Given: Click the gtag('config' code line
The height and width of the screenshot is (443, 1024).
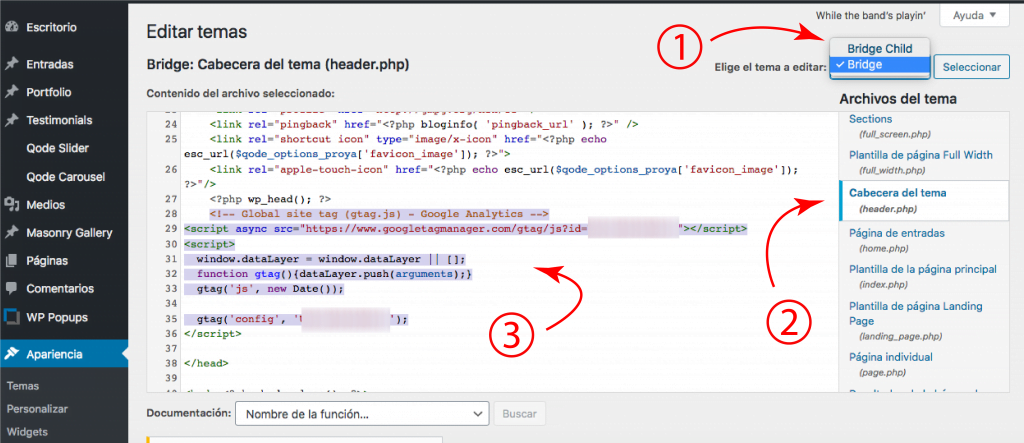Looking at the screenshot, I should 302,320.
